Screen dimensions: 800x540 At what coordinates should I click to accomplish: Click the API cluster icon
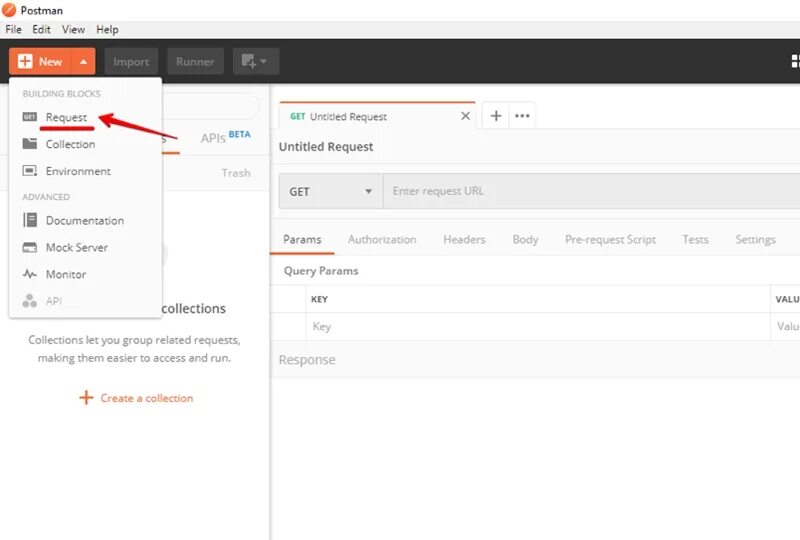[x=30, y=301]
